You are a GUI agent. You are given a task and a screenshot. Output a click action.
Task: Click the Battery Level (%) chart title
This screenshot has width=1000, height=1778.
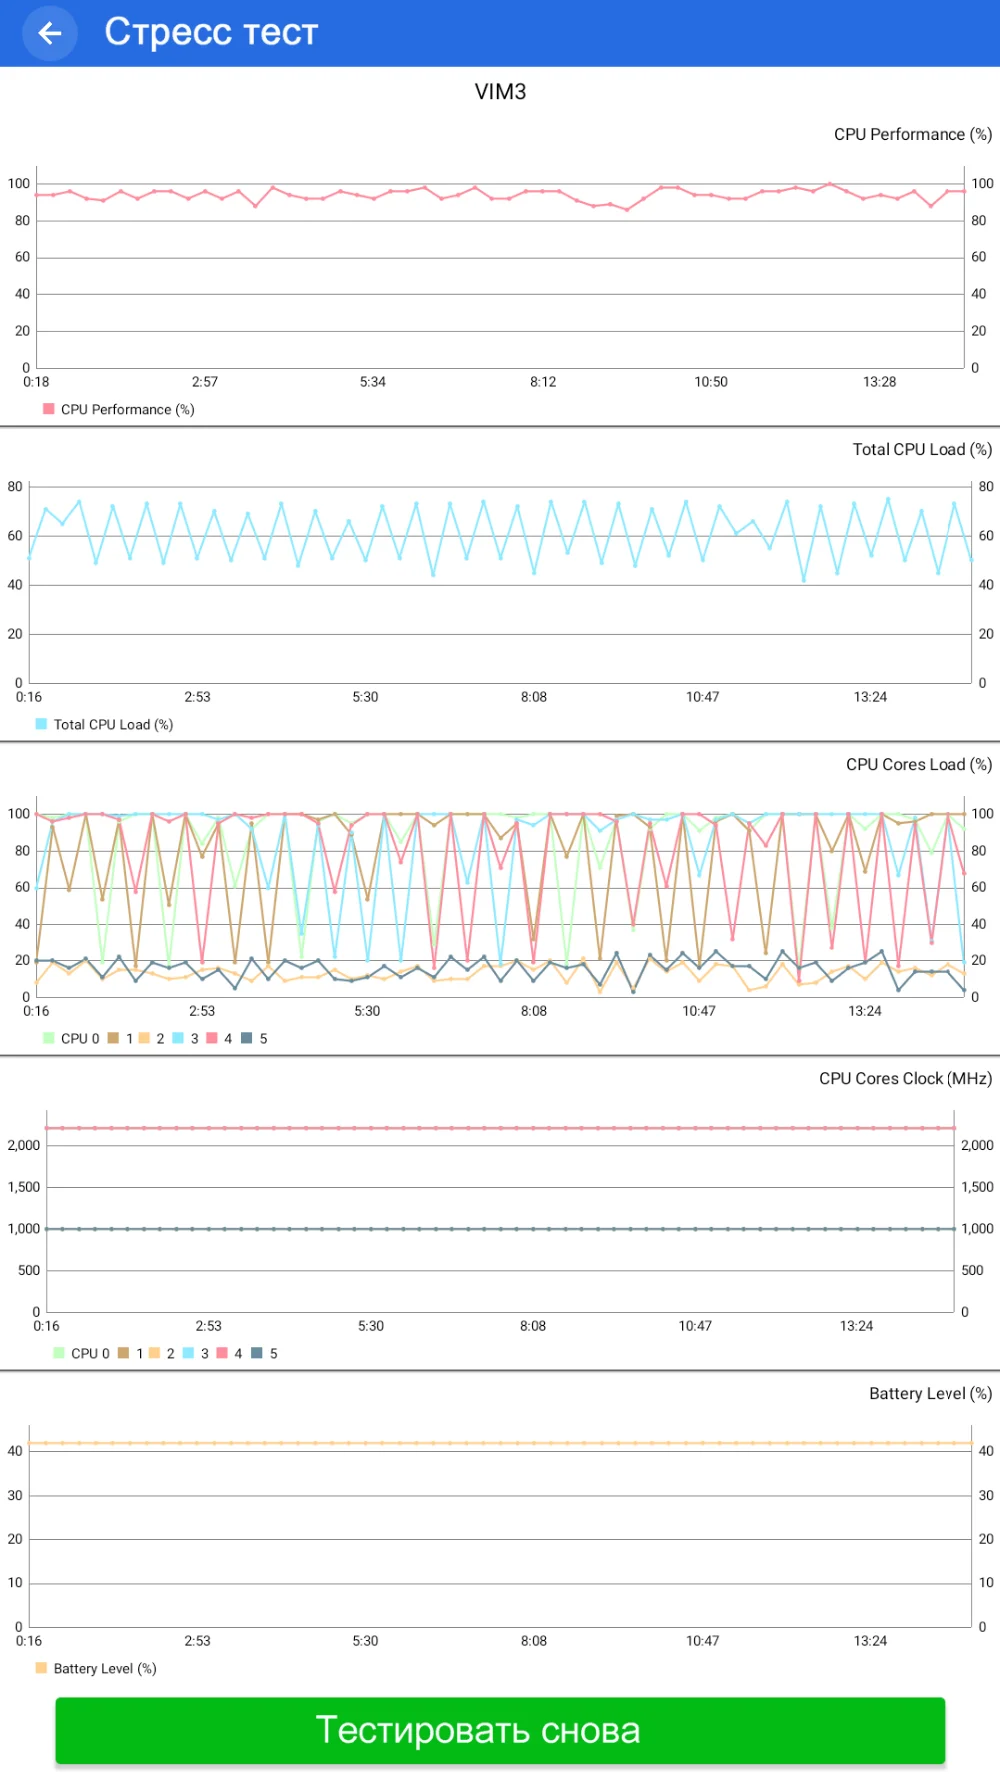click(930, 1394)
